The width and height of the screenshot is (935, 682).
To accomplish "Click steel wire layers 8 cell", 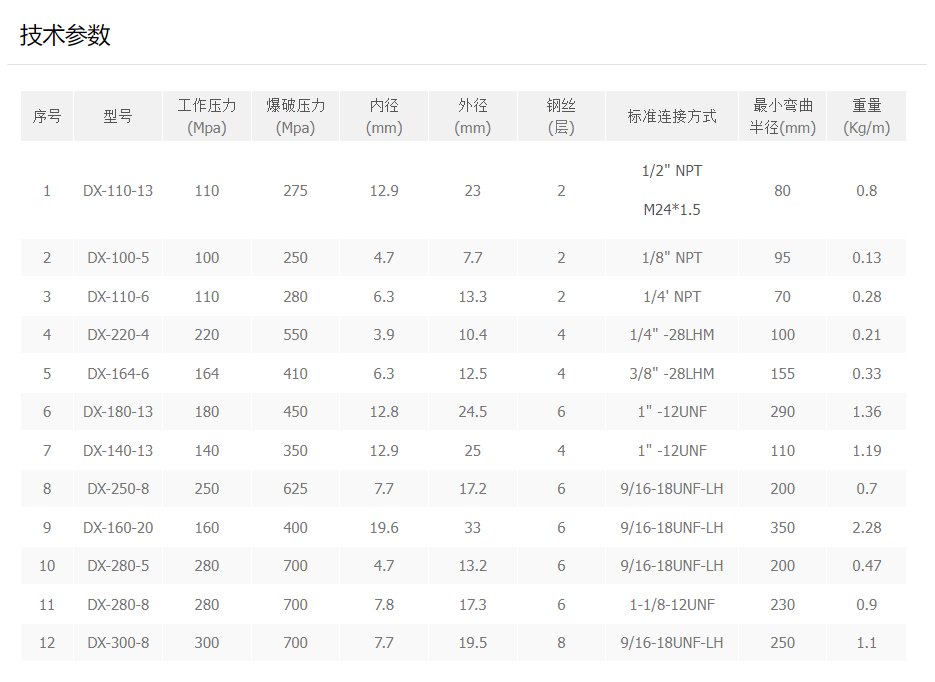I will [561, 643].
